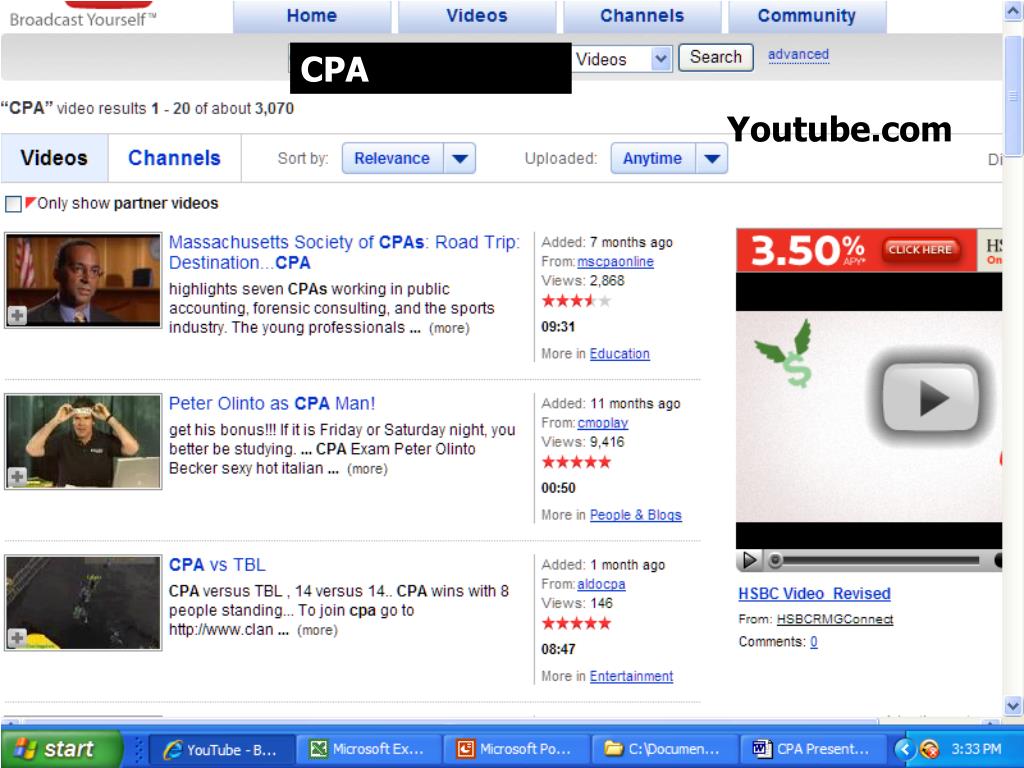Screen dimensions: 1024x768
Task: Expand (more) on Massachusetts CPAs description
Action: click(449, 328)
